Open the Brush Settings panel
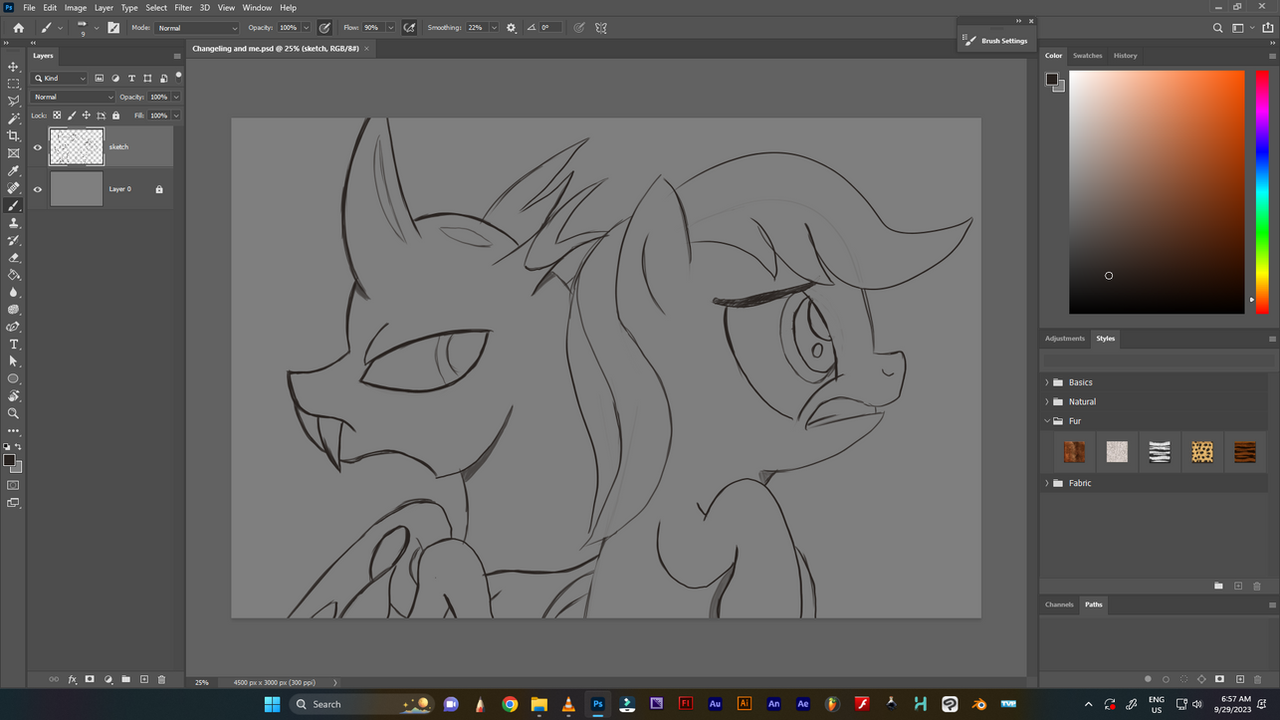 (995, 41)
